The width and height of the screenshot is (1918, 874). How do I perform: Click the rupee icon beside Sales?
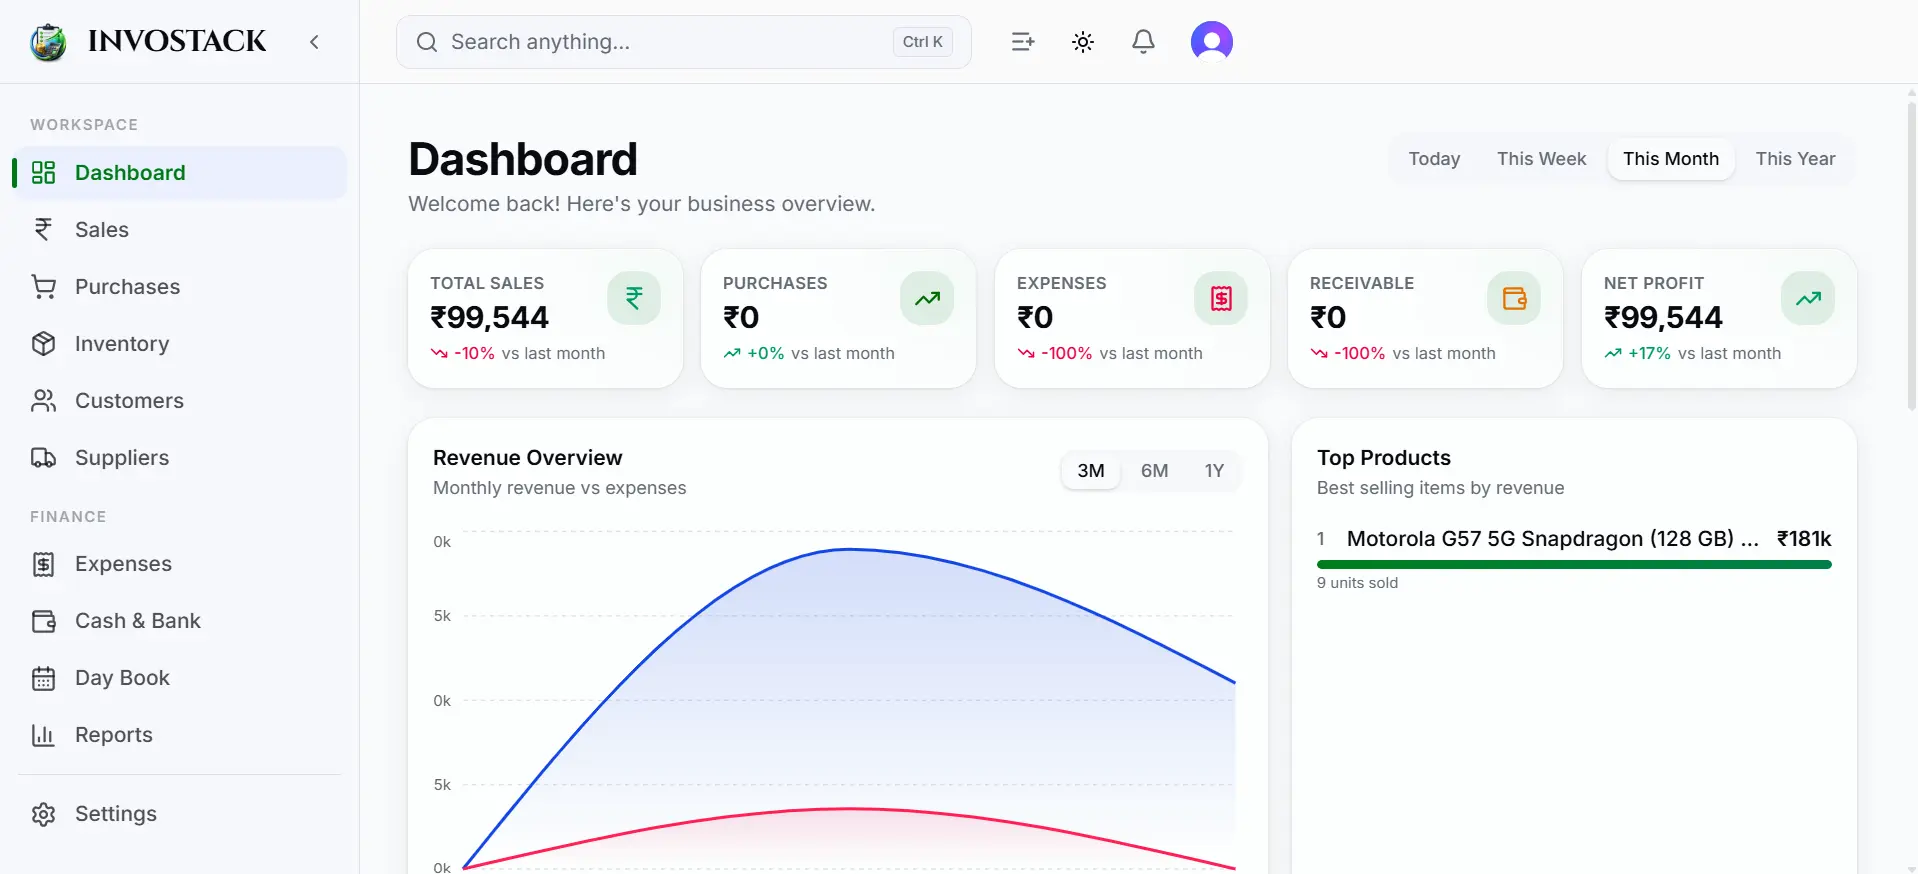(x=43, y=230)
